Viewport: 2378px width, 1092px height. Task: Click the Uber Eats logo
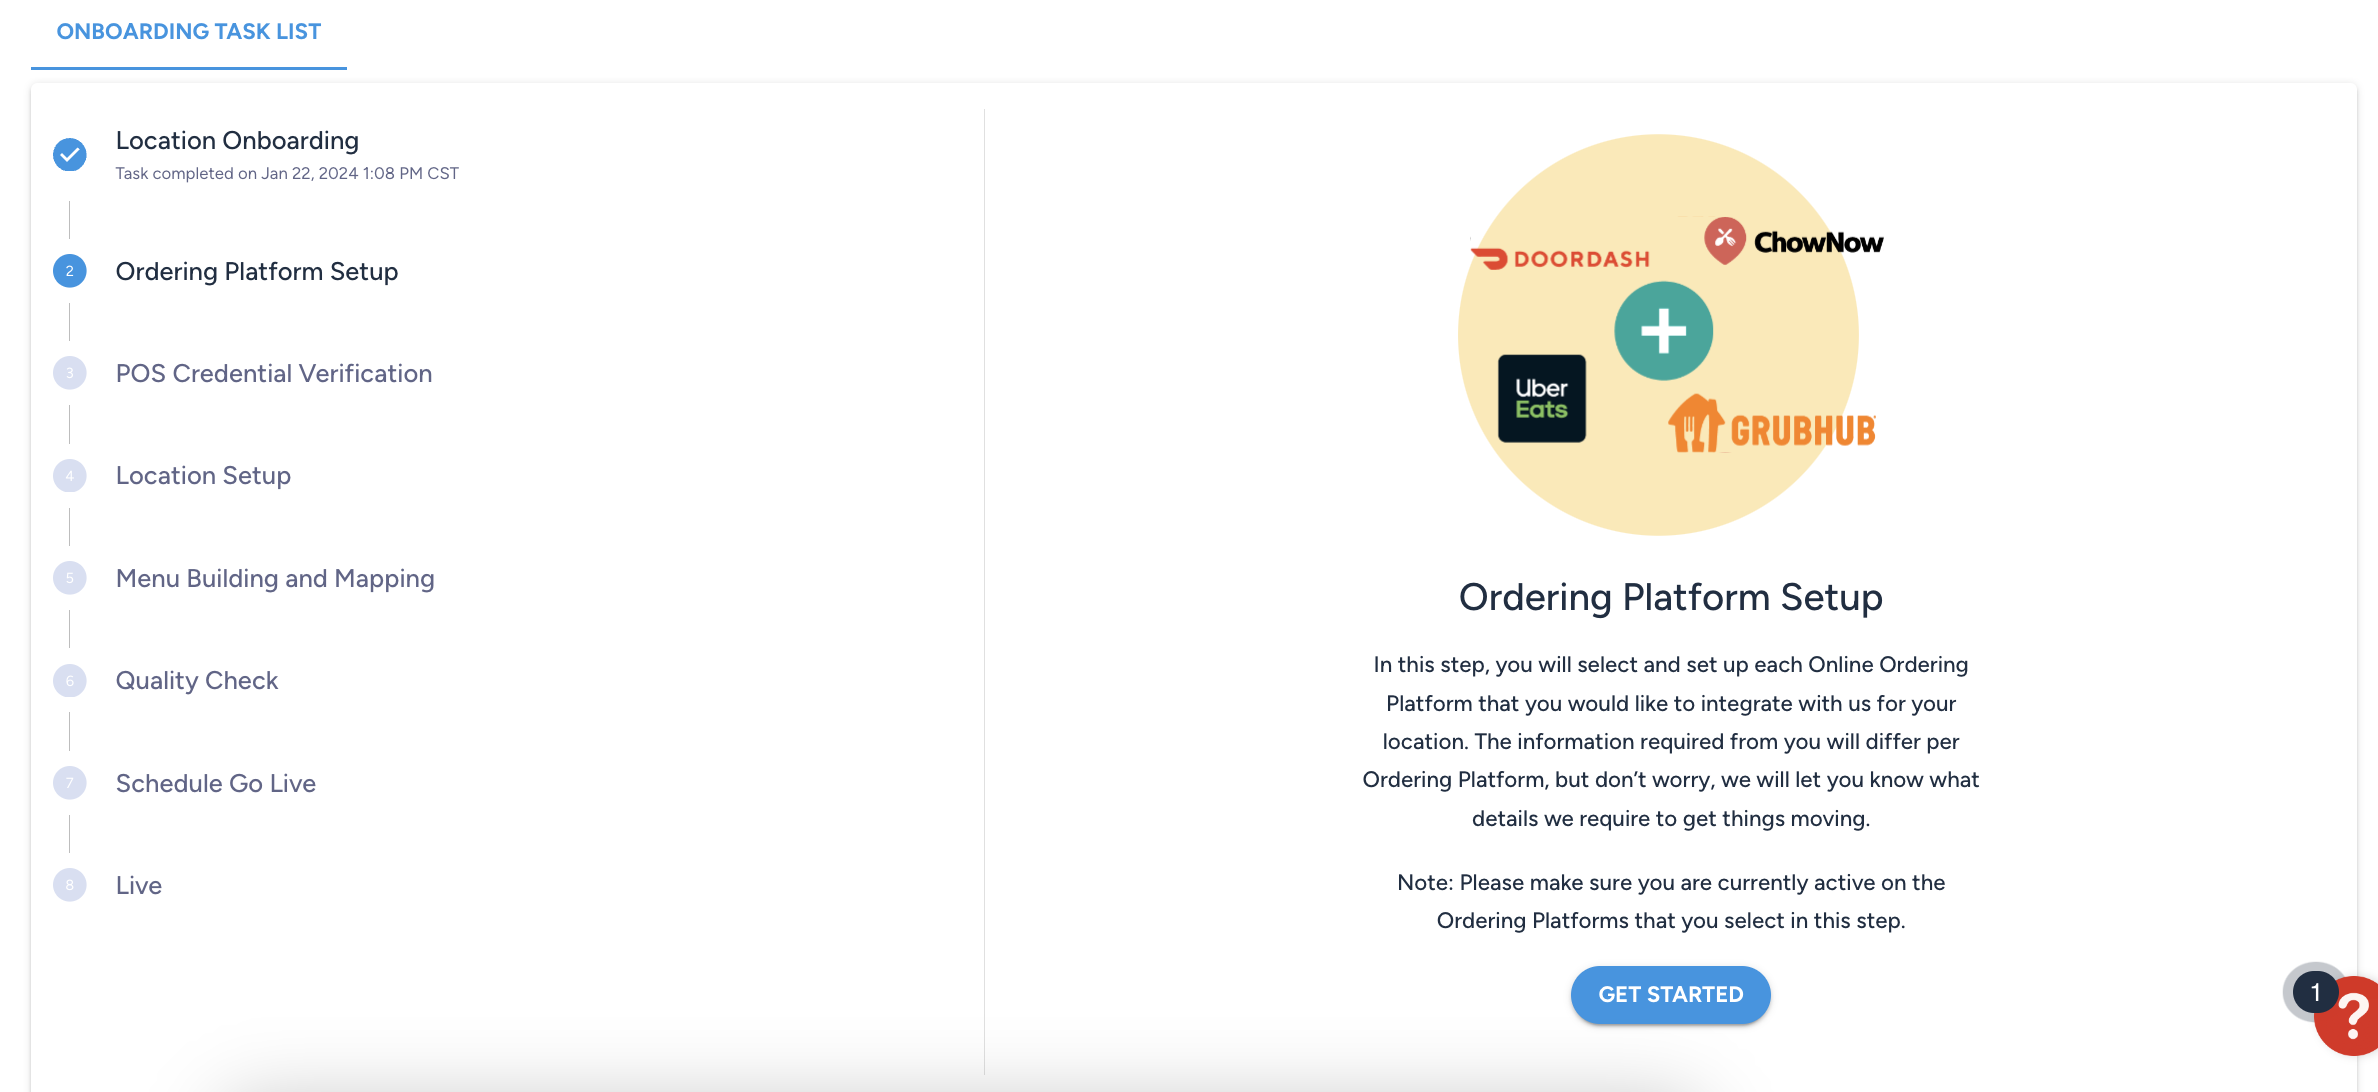(x=1542, y=398)
